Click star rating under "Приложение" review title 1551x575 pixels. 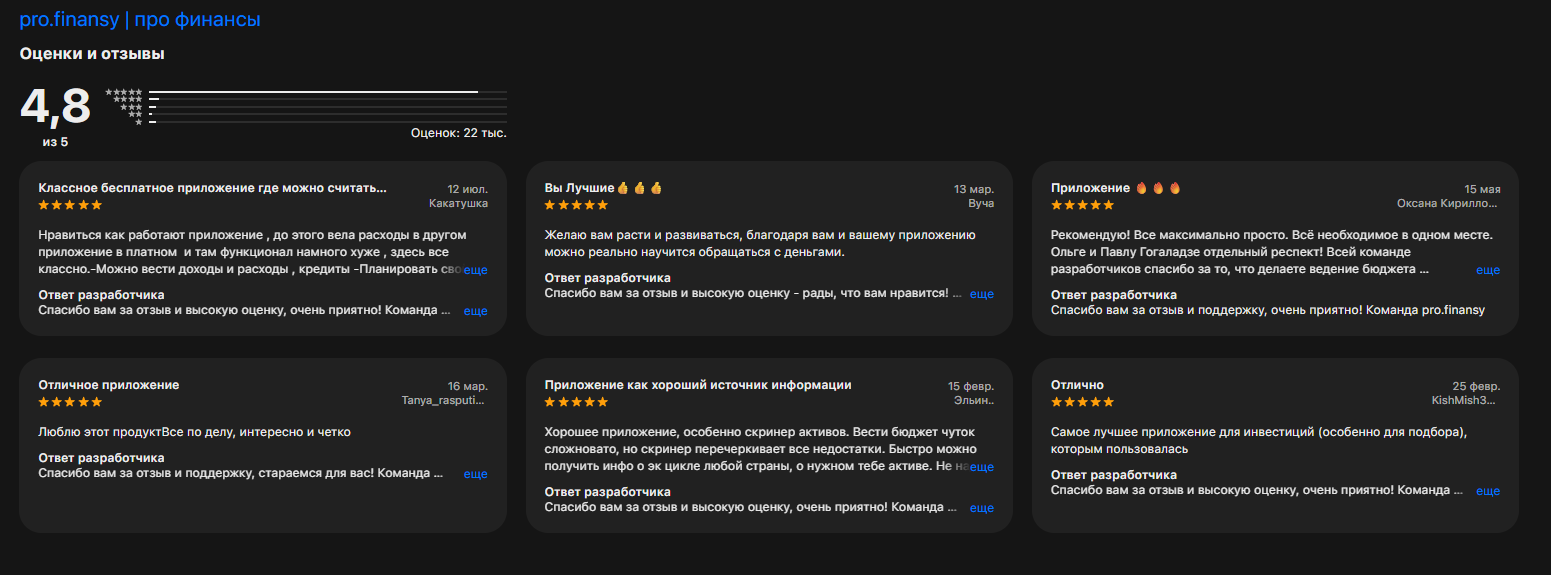1082,205
